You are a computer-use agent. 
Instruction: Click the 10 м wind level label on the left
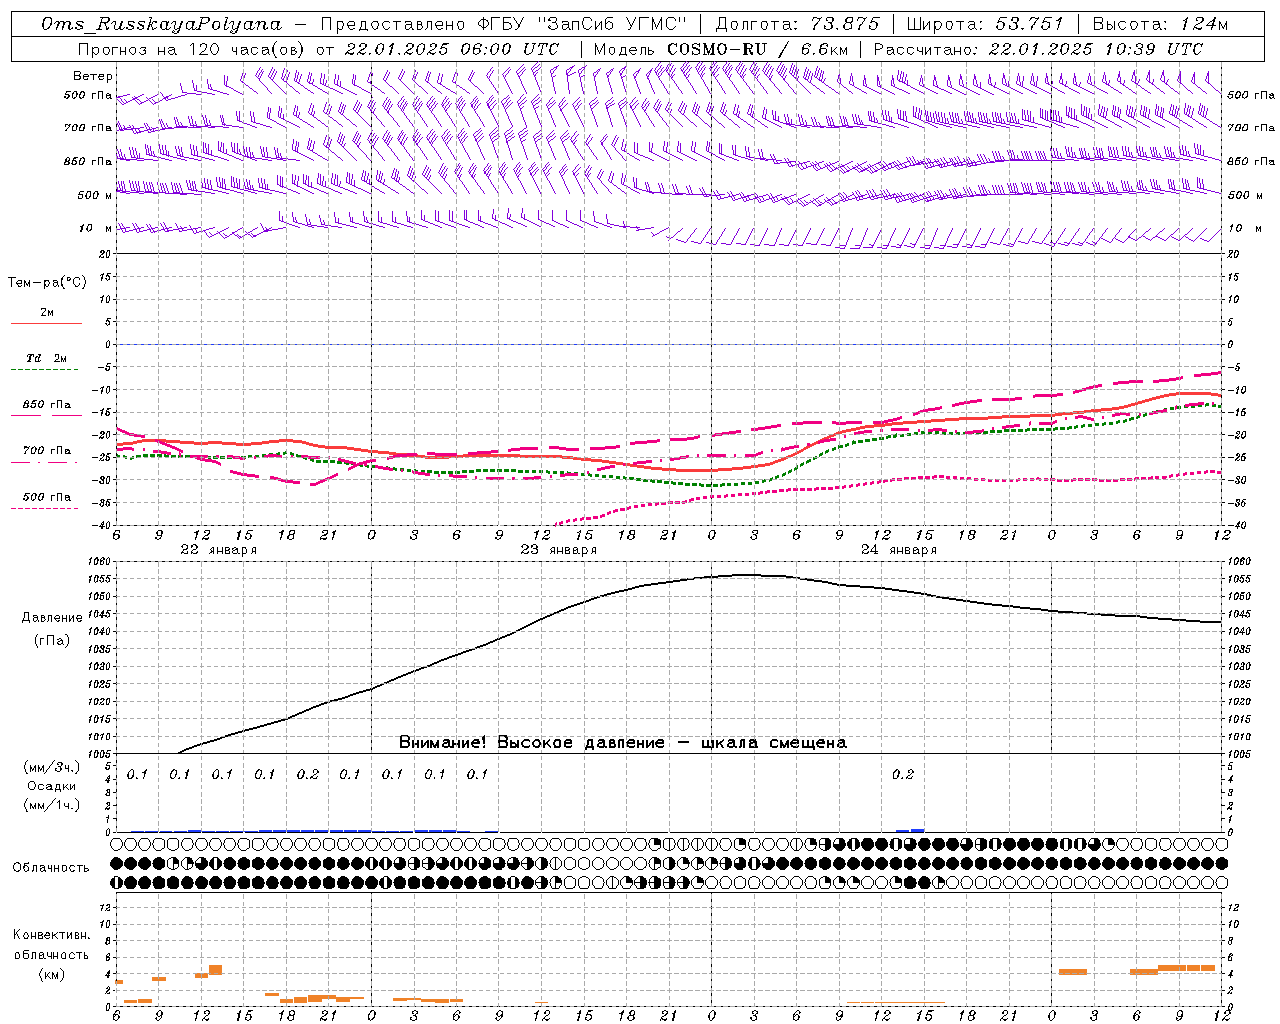(x=94, y=229)
